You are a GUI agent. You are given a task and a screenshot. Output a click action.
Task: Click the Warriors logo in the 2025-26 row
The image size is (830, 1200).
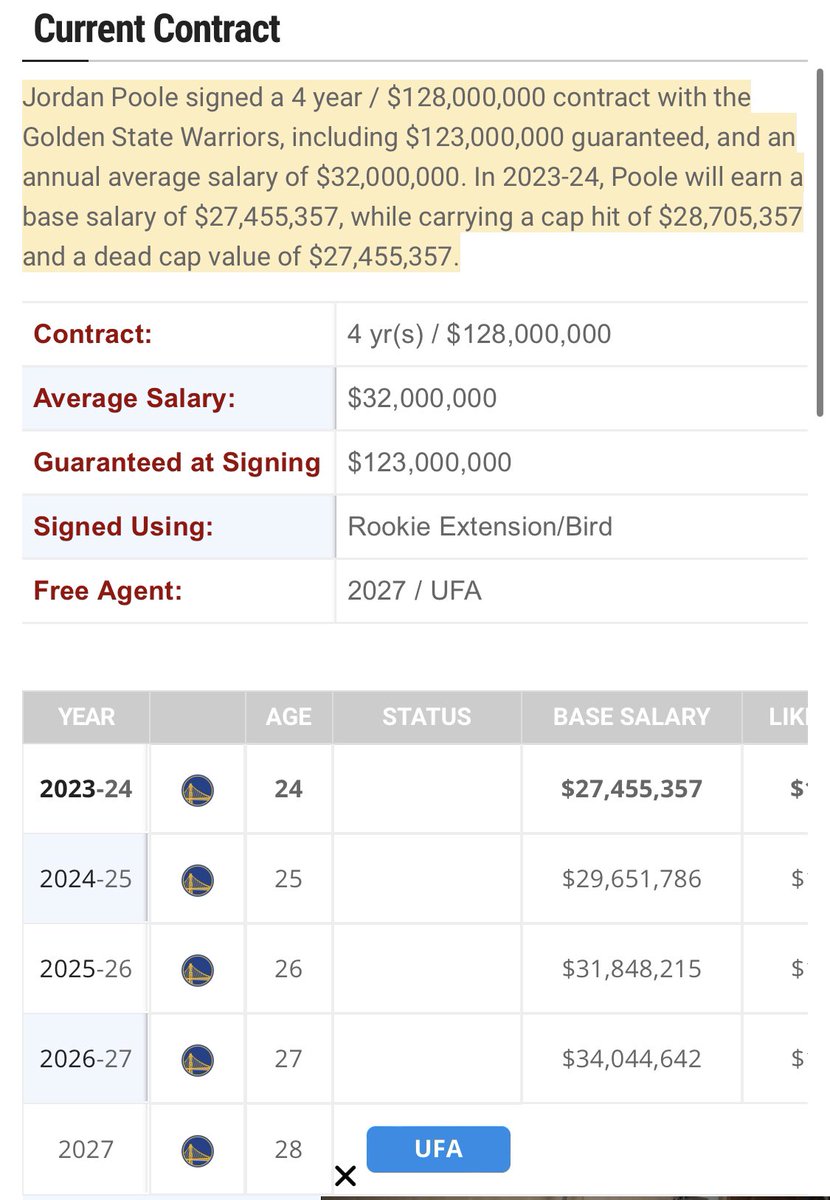click(x=198, y=970)
